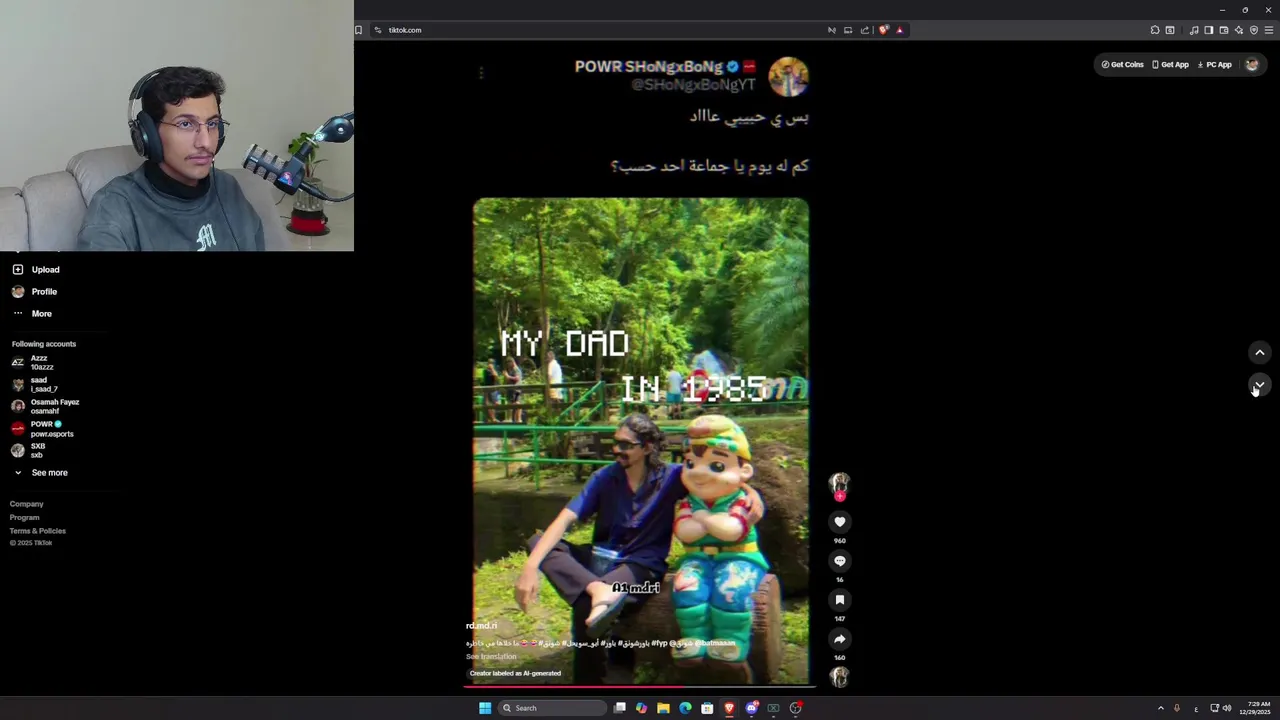1280x720 pixels.
Task: Open comments via the speech bubble icon
Action: 840,561
